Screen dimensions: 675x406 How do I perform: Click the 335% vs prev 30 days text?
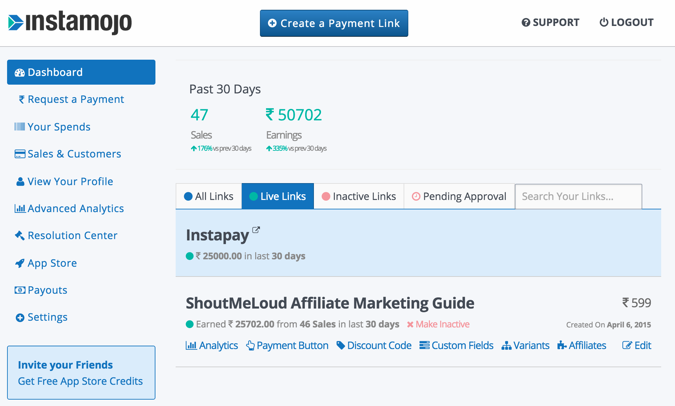(x=296, y=149)
